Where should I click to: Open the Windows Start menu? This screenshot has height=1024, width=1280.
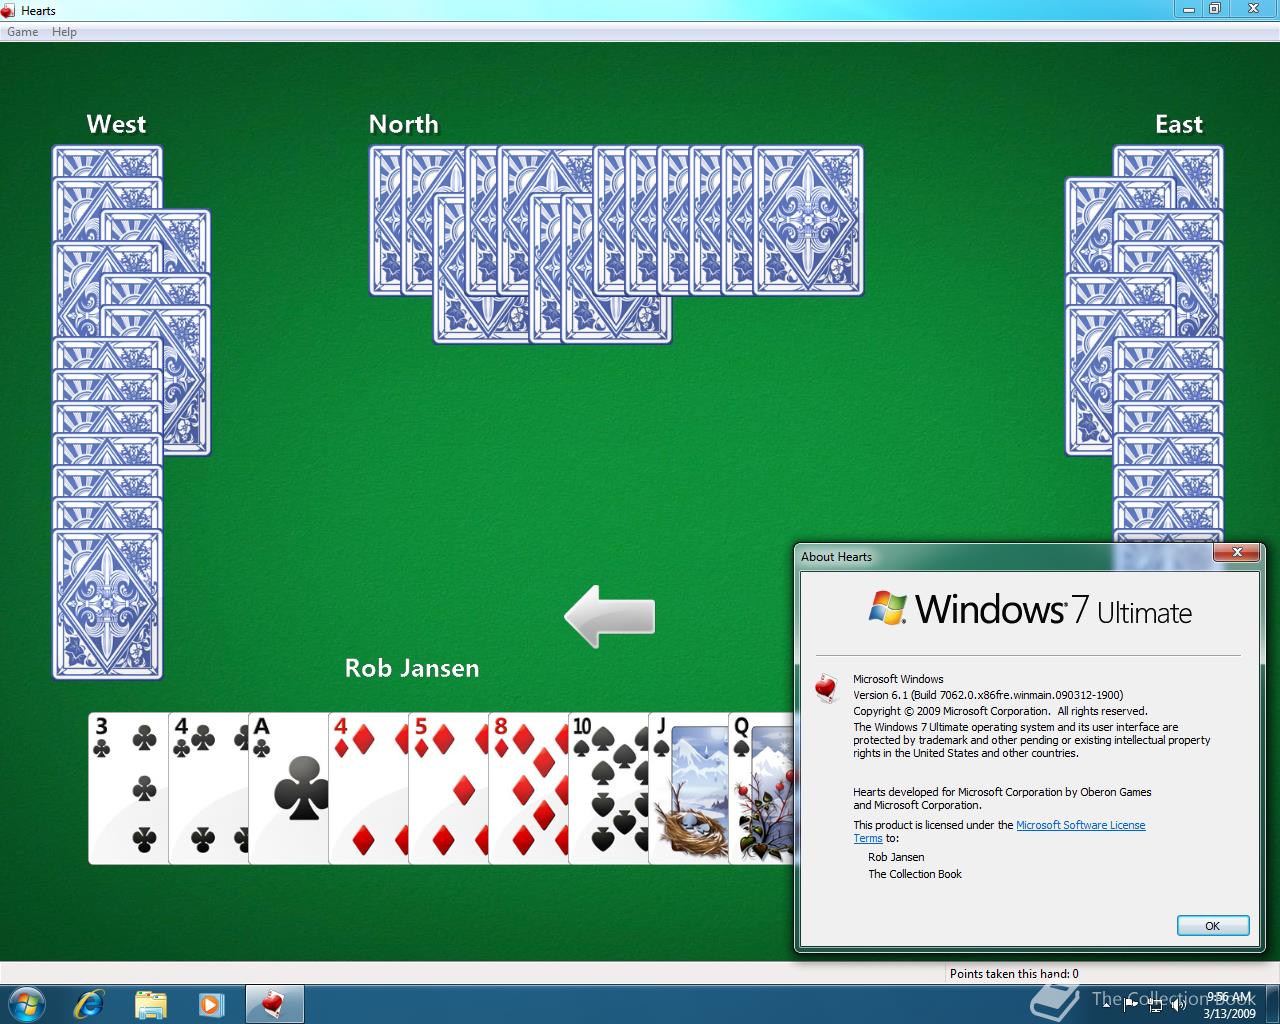[27, 1004]
